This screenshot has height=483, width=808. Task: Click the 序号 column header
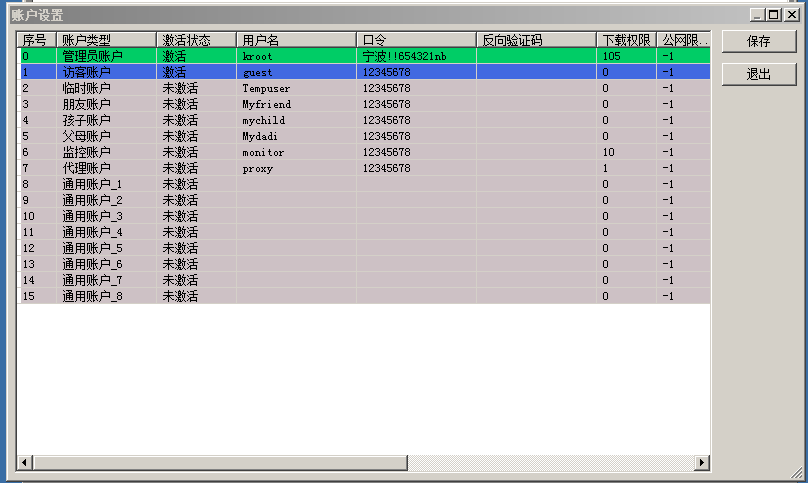click(36, 40)
